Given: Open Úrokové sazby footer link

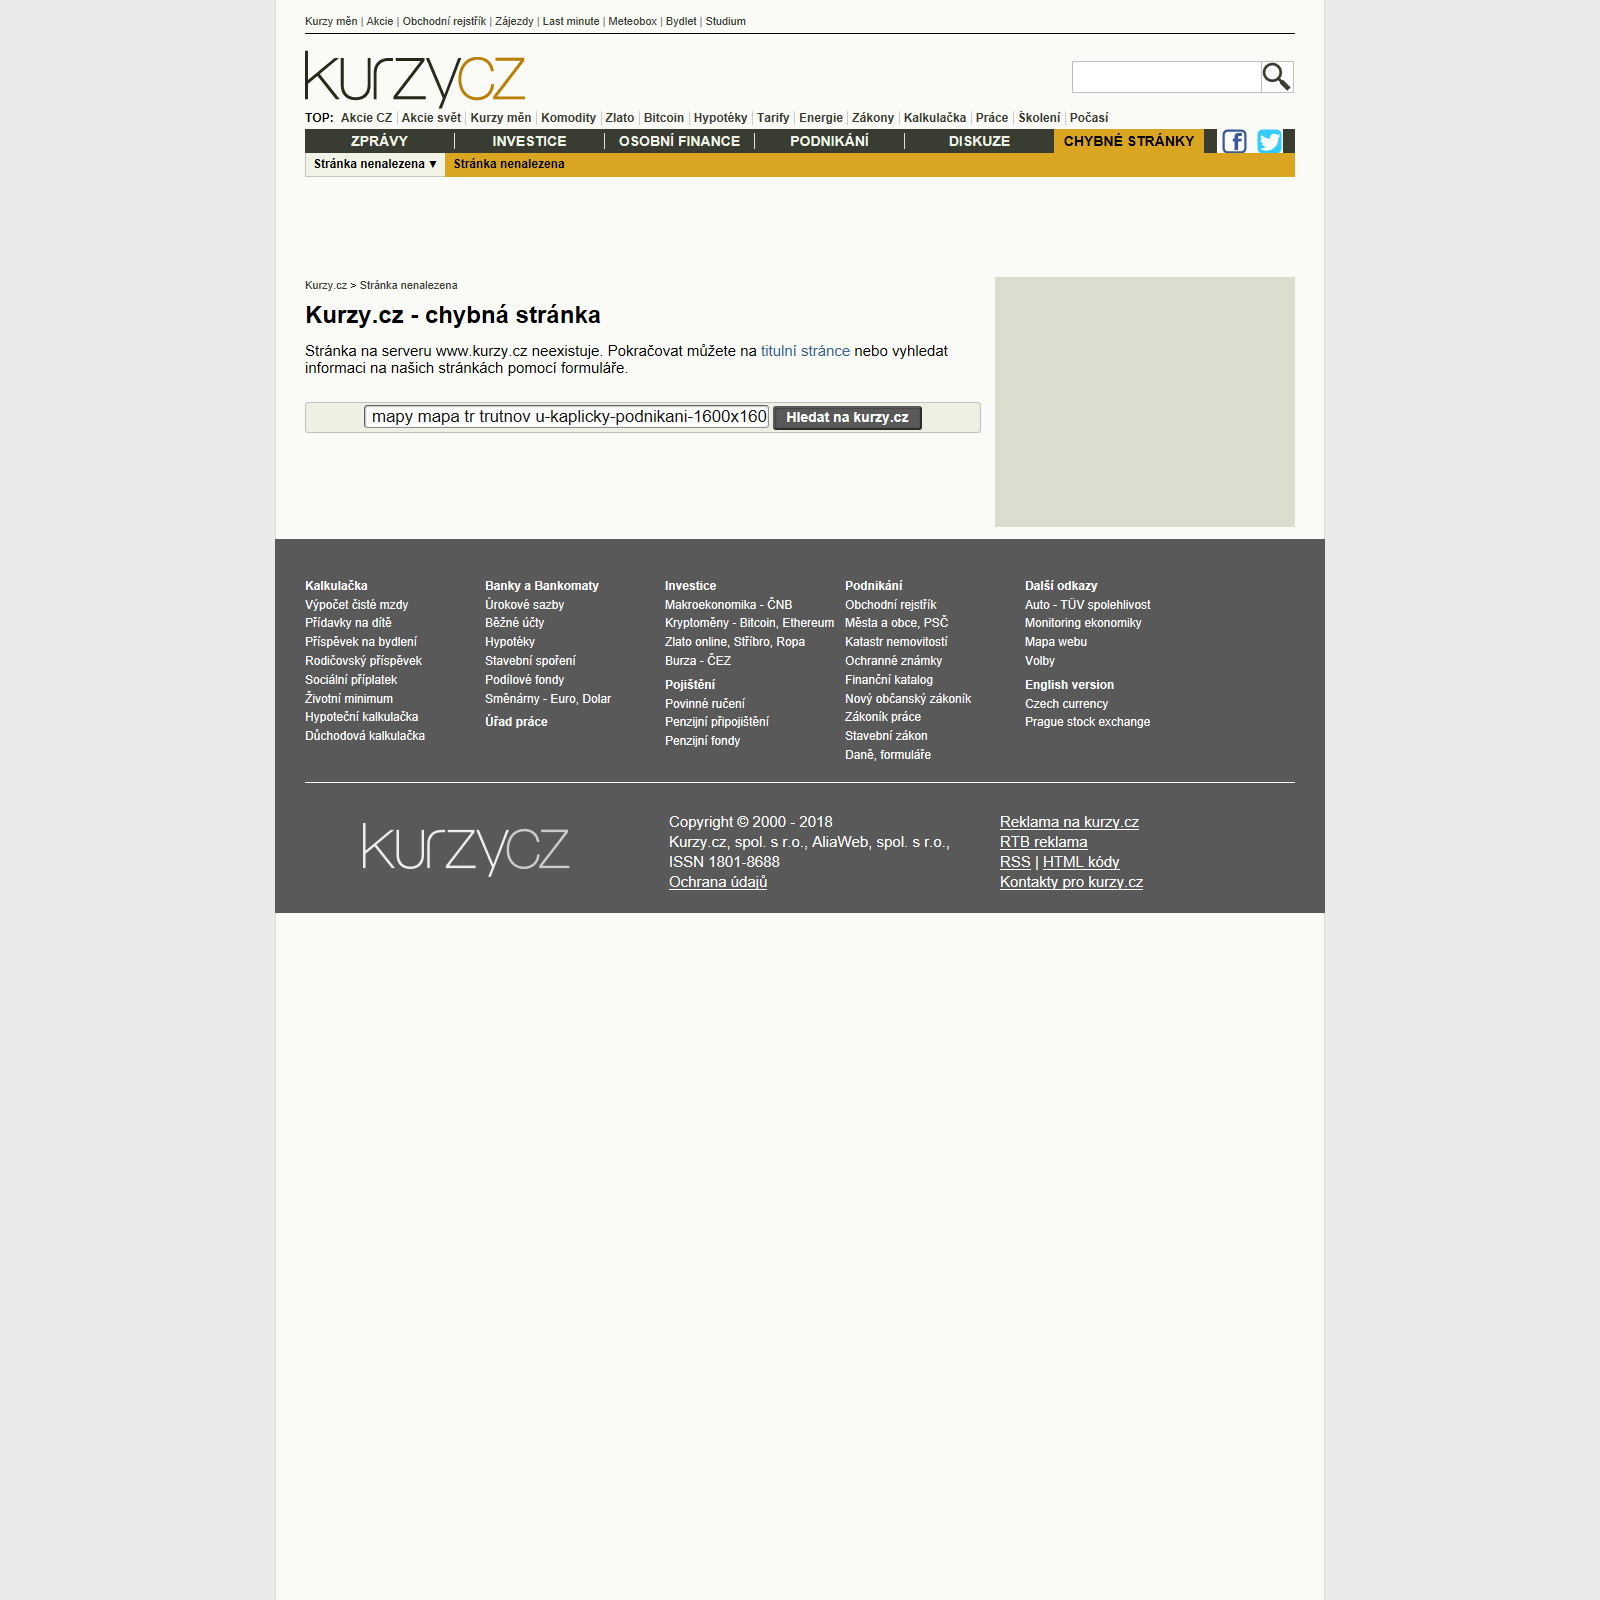Looking at the screenshot, I should coord(525,605).
